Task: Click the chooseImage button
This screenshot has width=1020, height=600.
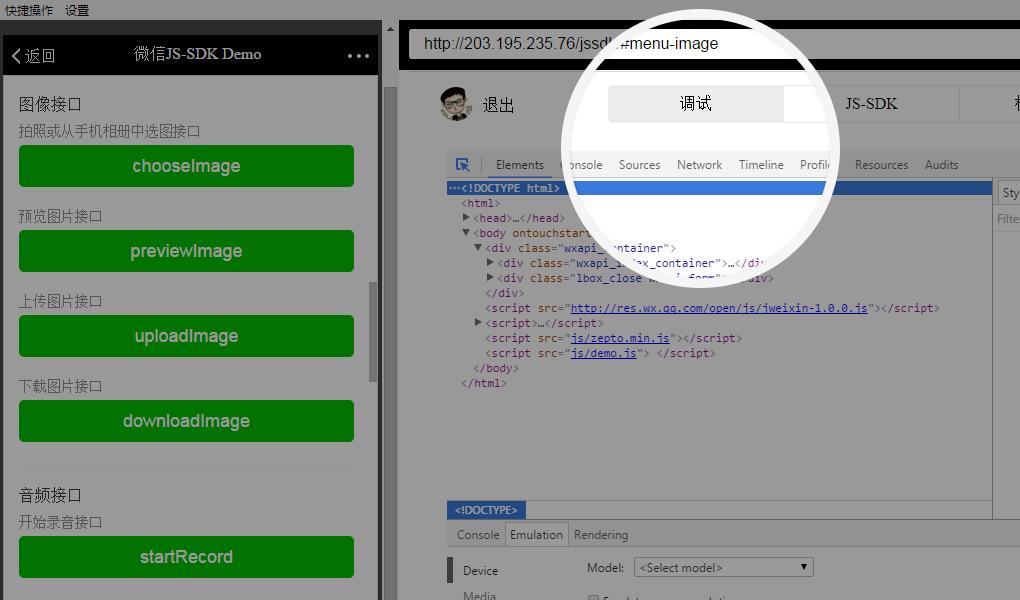Action: [x=186, y=166]
